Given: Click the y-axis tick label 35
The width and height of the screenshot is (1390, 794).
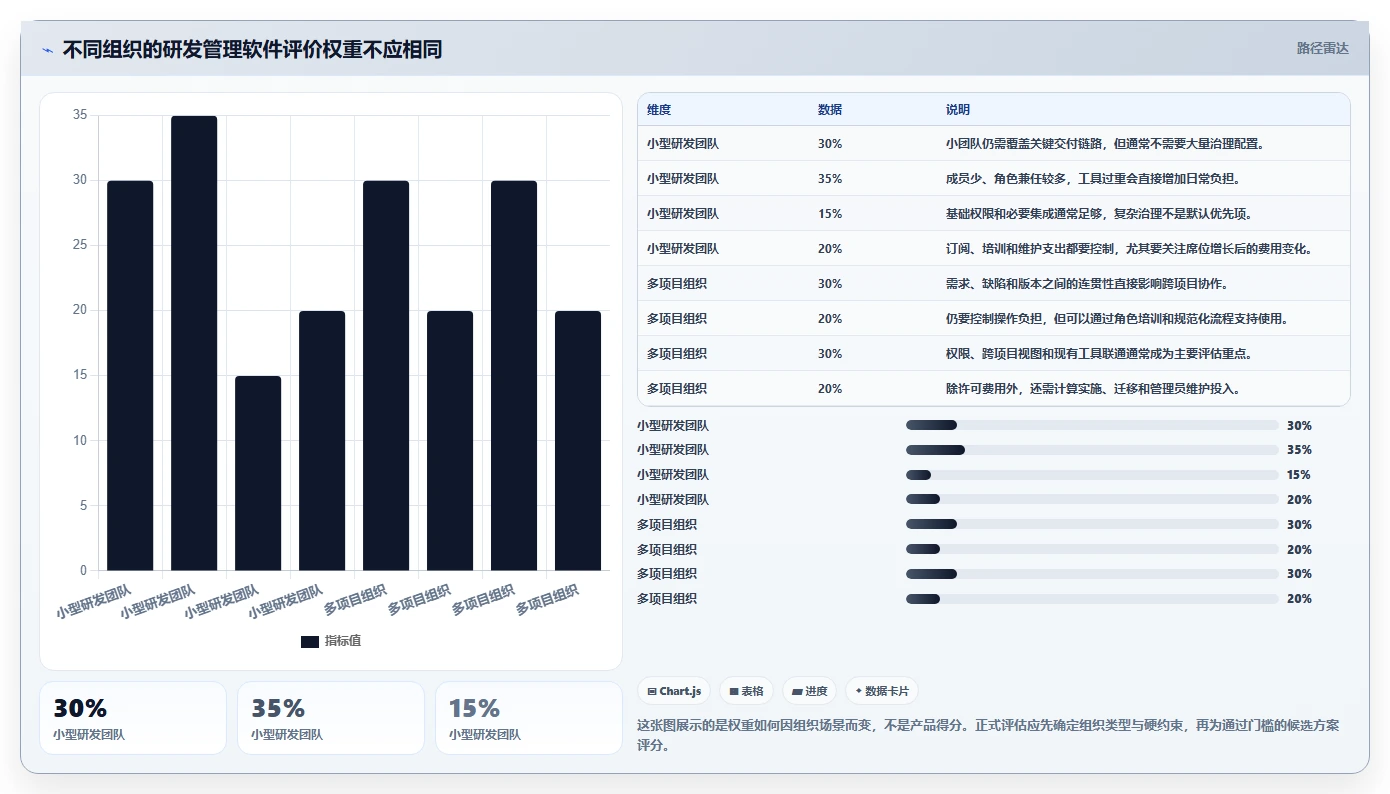Looking at the screenshot, I should [x=80, y=115].
